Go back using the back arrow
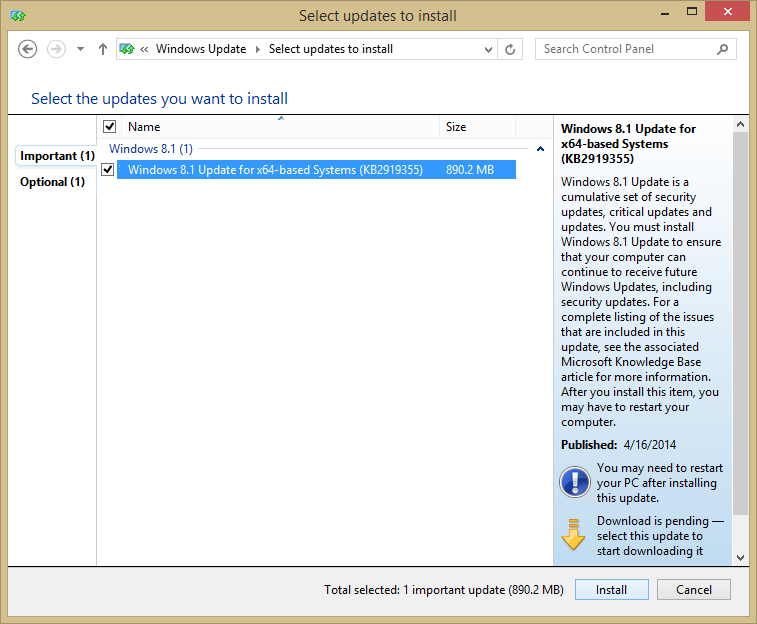The image size is (757, 624). [x=28, y=49]
